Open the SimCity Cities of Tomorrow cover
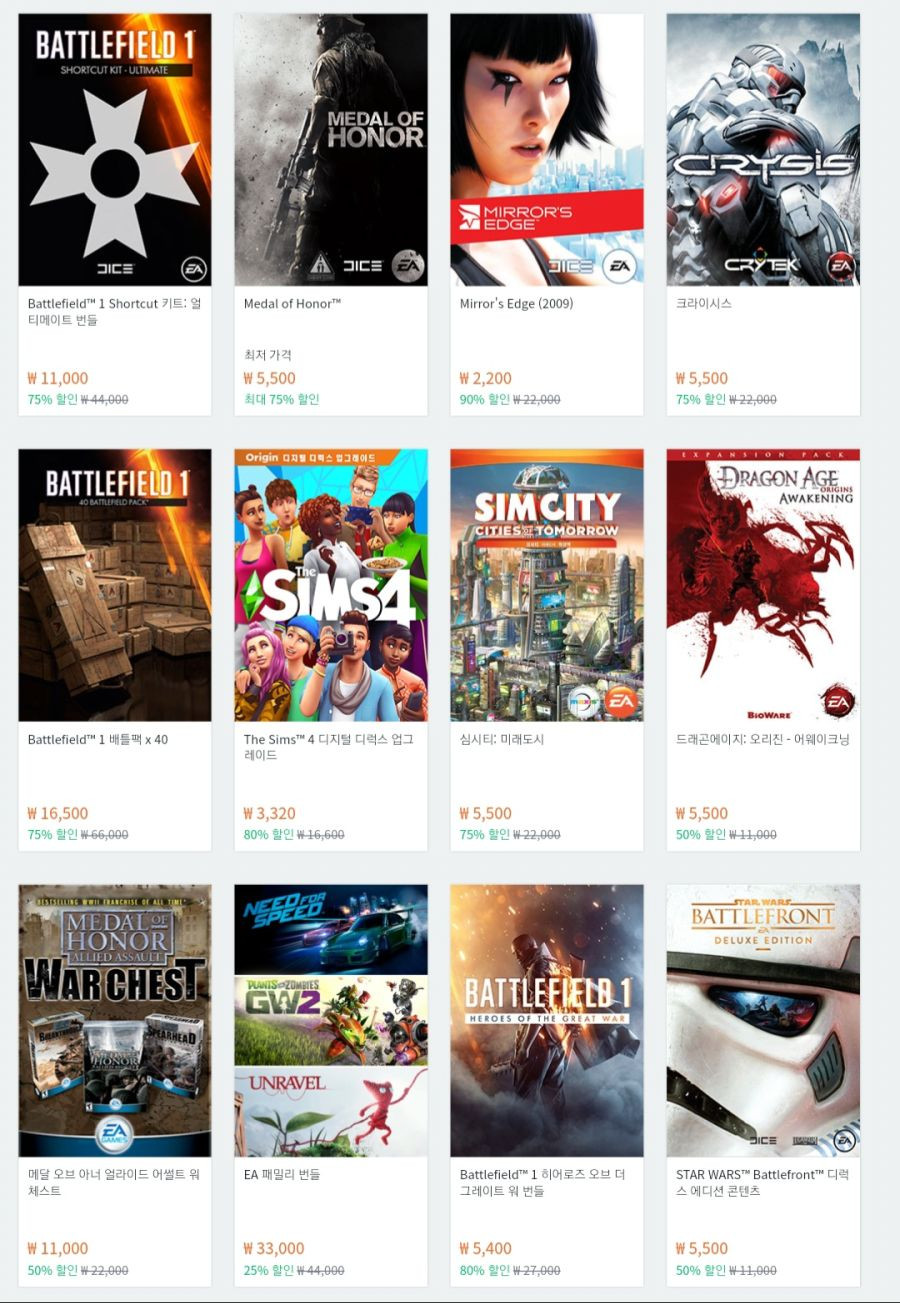The width and height of the screenshot is (900, 1303). click(547, 585)
